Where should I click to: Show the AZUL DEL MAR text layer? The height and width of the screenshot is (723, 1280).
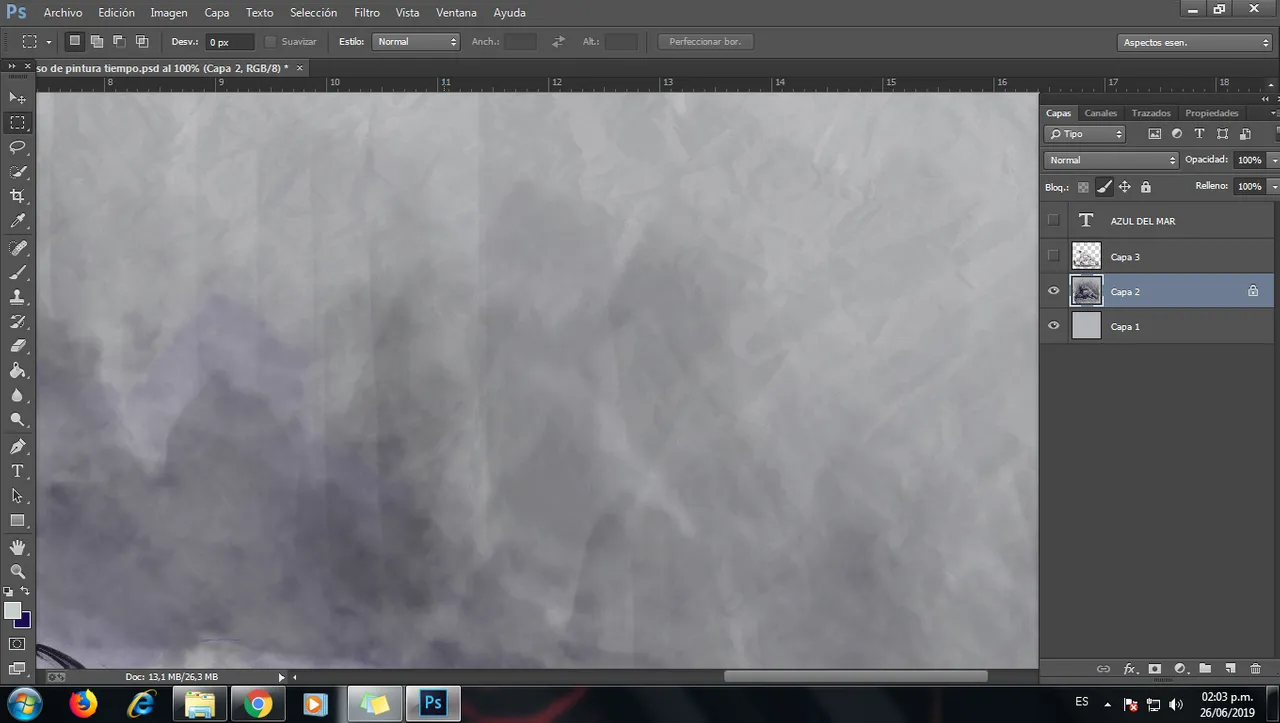1053,220
